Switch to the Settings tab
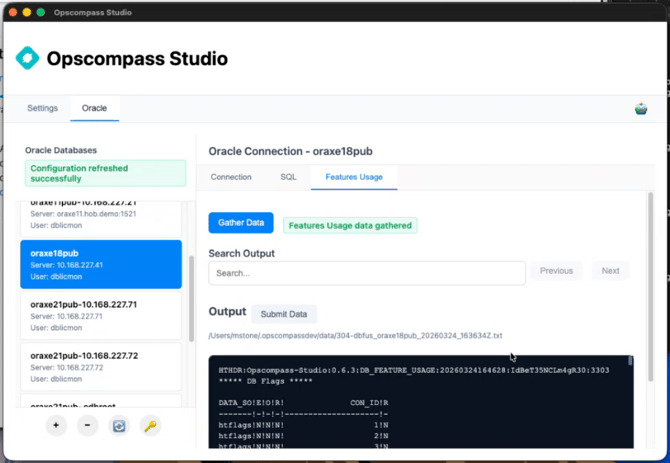The width and height of the screenshot is (670, 463). [43, 108]
